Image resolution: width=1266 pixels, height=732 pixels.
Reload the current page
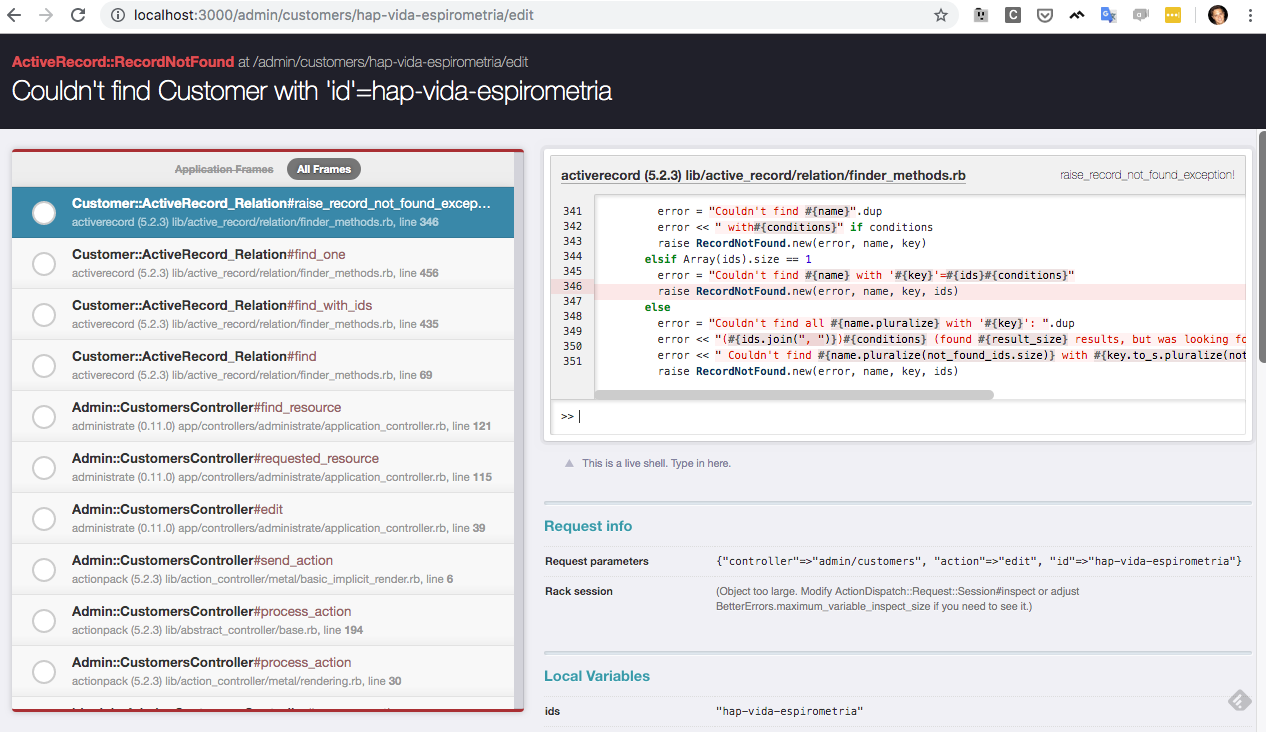click(78, 16)
